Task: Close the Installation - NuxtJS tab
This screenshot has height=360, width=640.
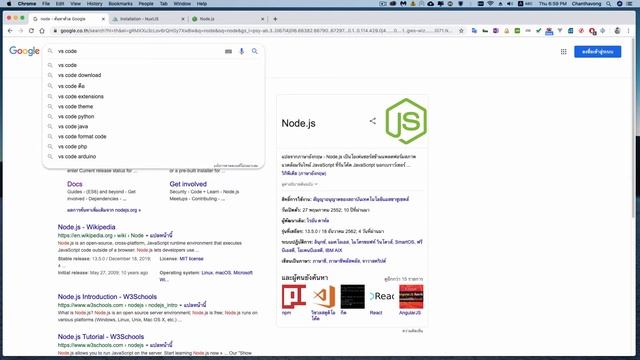Action: 183,19
